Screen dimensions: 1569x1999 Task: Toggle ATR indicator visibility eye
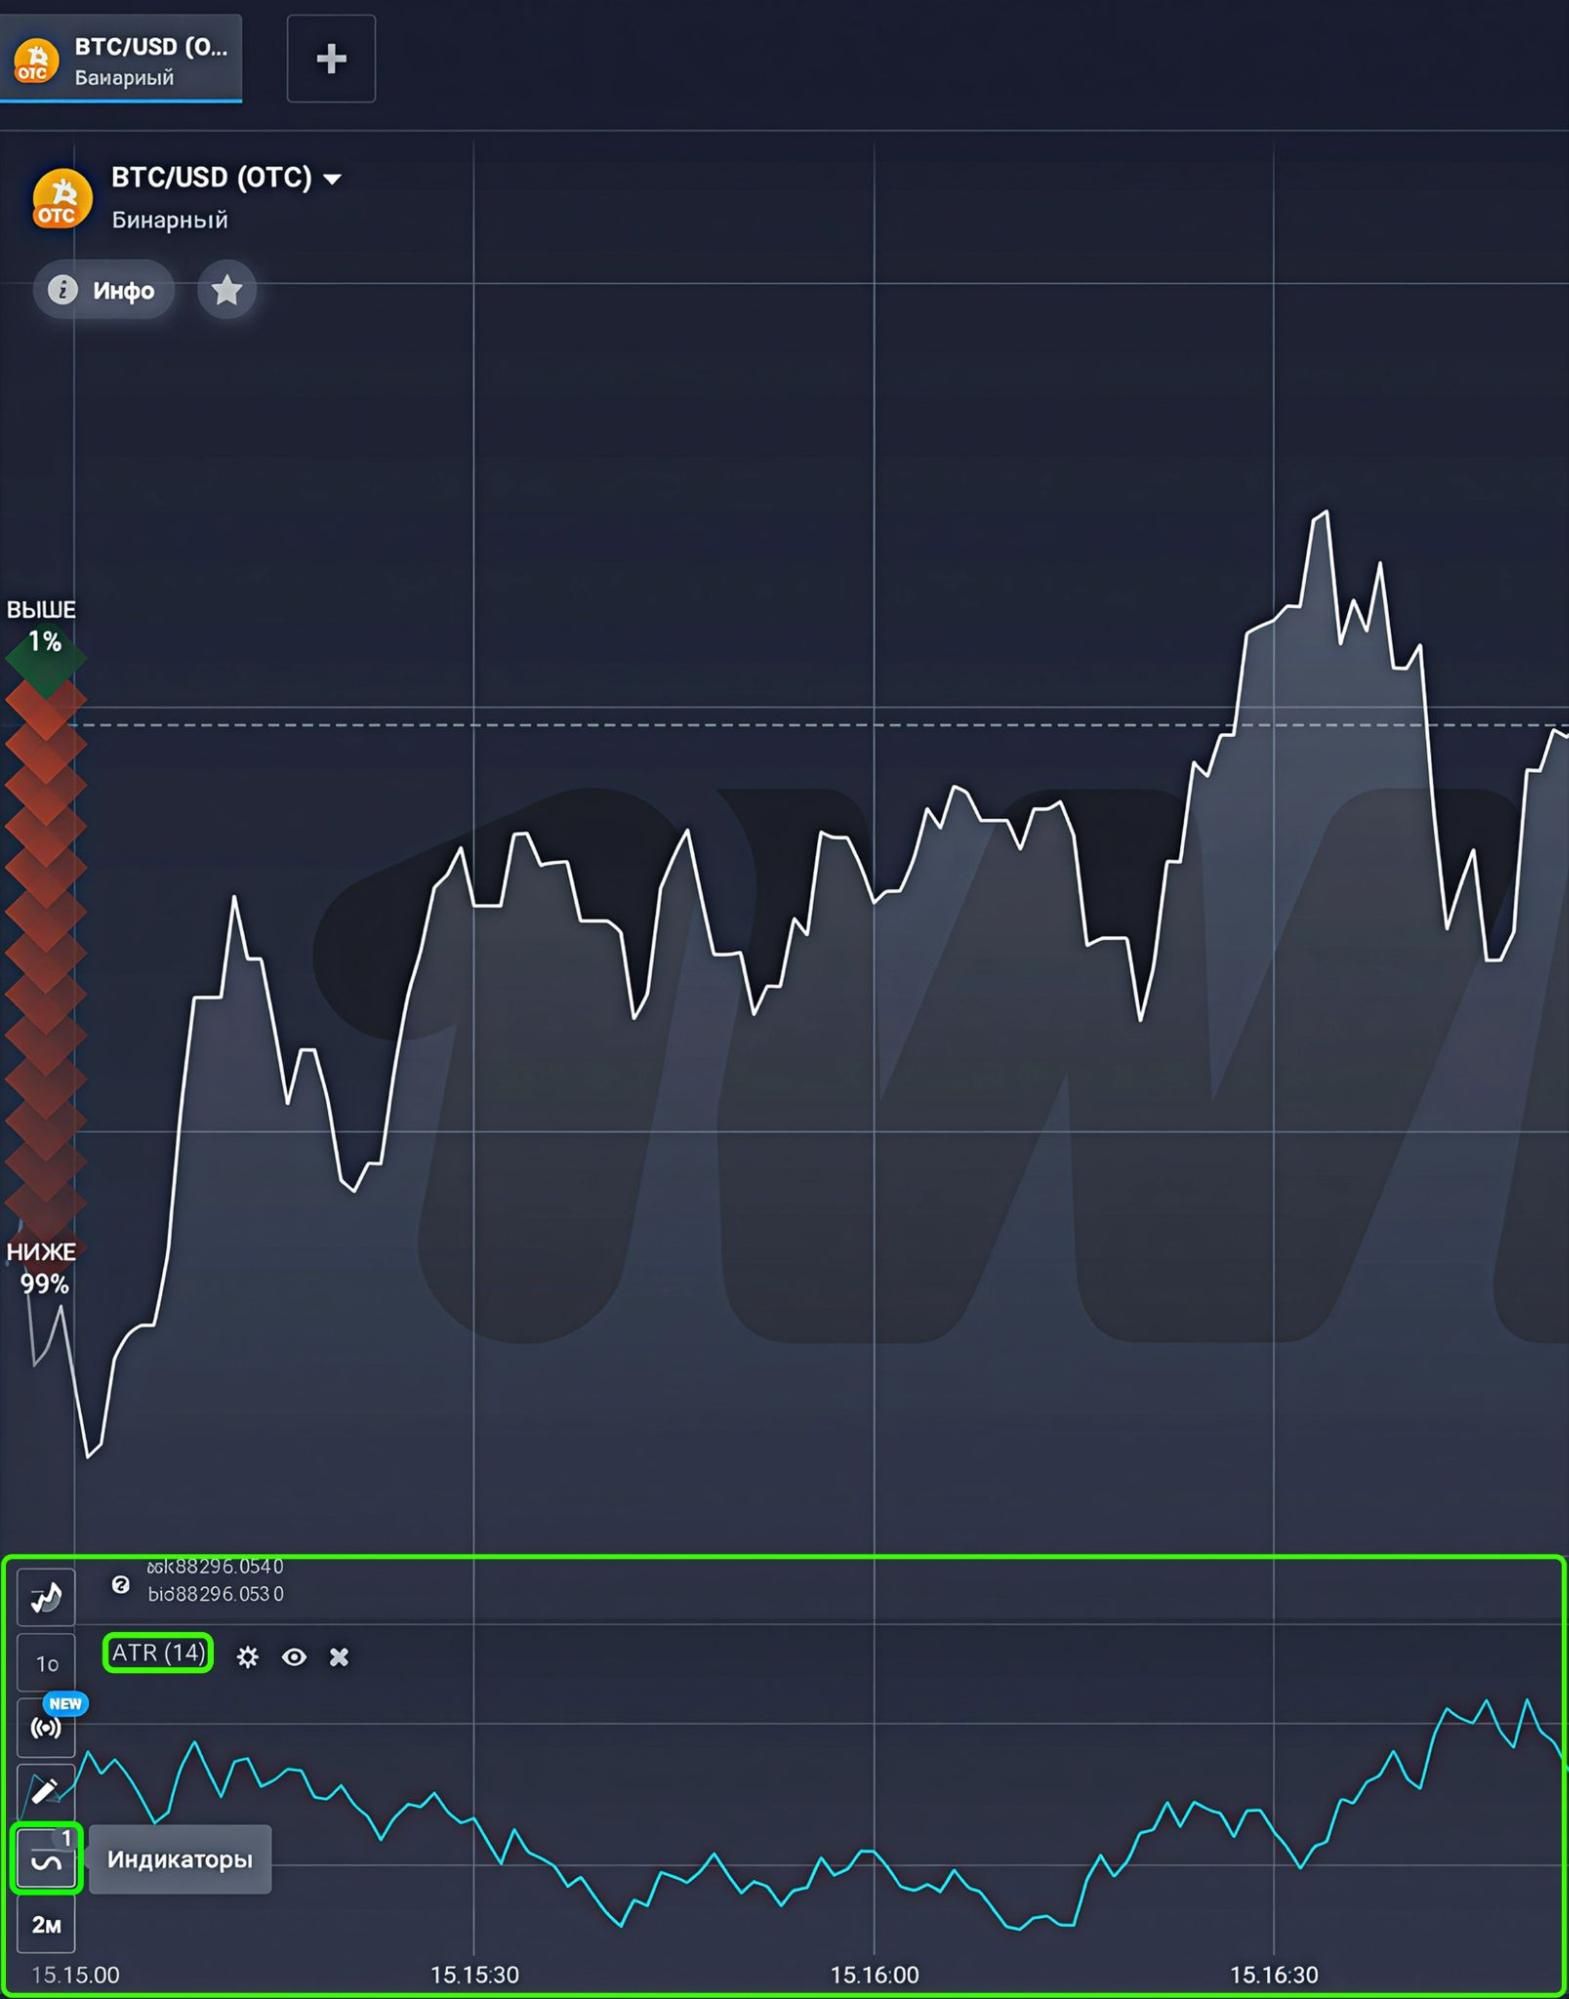point(294,1657)
